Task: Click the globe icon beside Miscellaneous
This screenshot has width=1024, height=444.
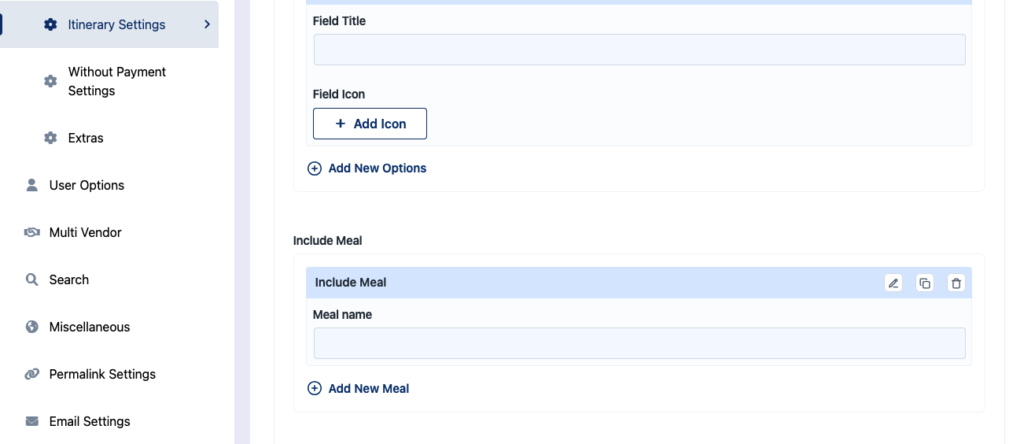Action: (x=32, y=327)
